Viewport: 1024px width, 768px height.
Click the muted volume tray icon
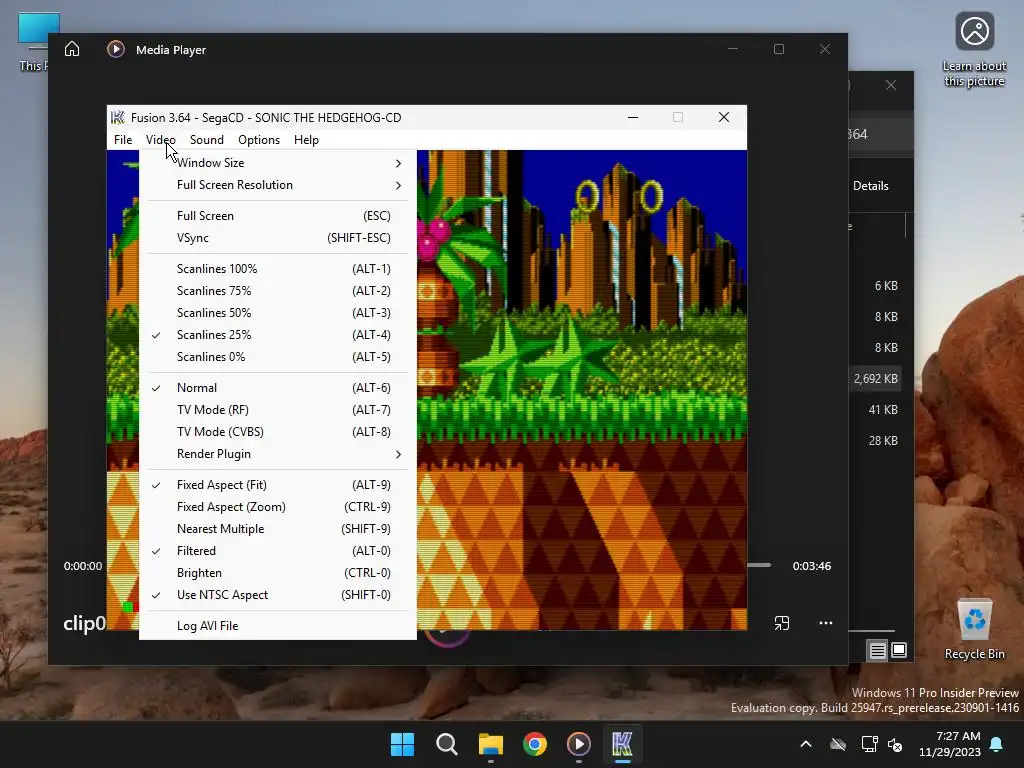[895, 744]
